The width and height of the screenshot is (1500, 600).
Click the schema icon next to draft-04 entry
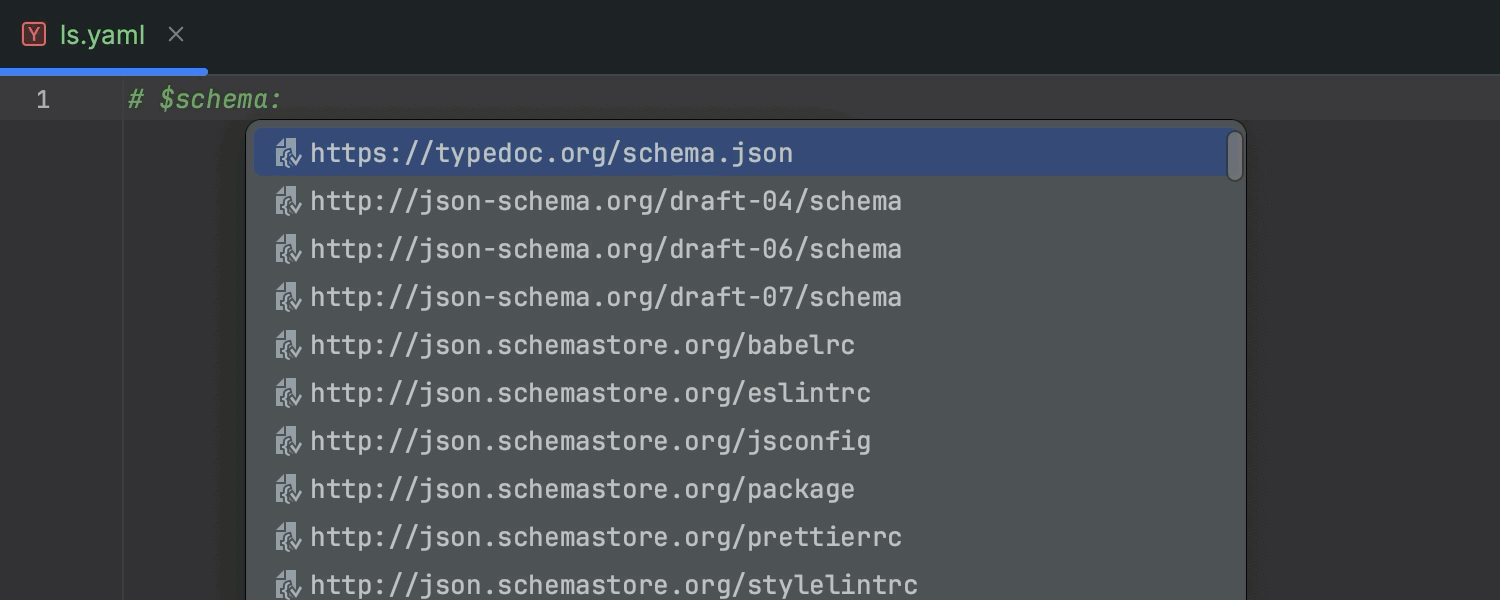point(287,200)
